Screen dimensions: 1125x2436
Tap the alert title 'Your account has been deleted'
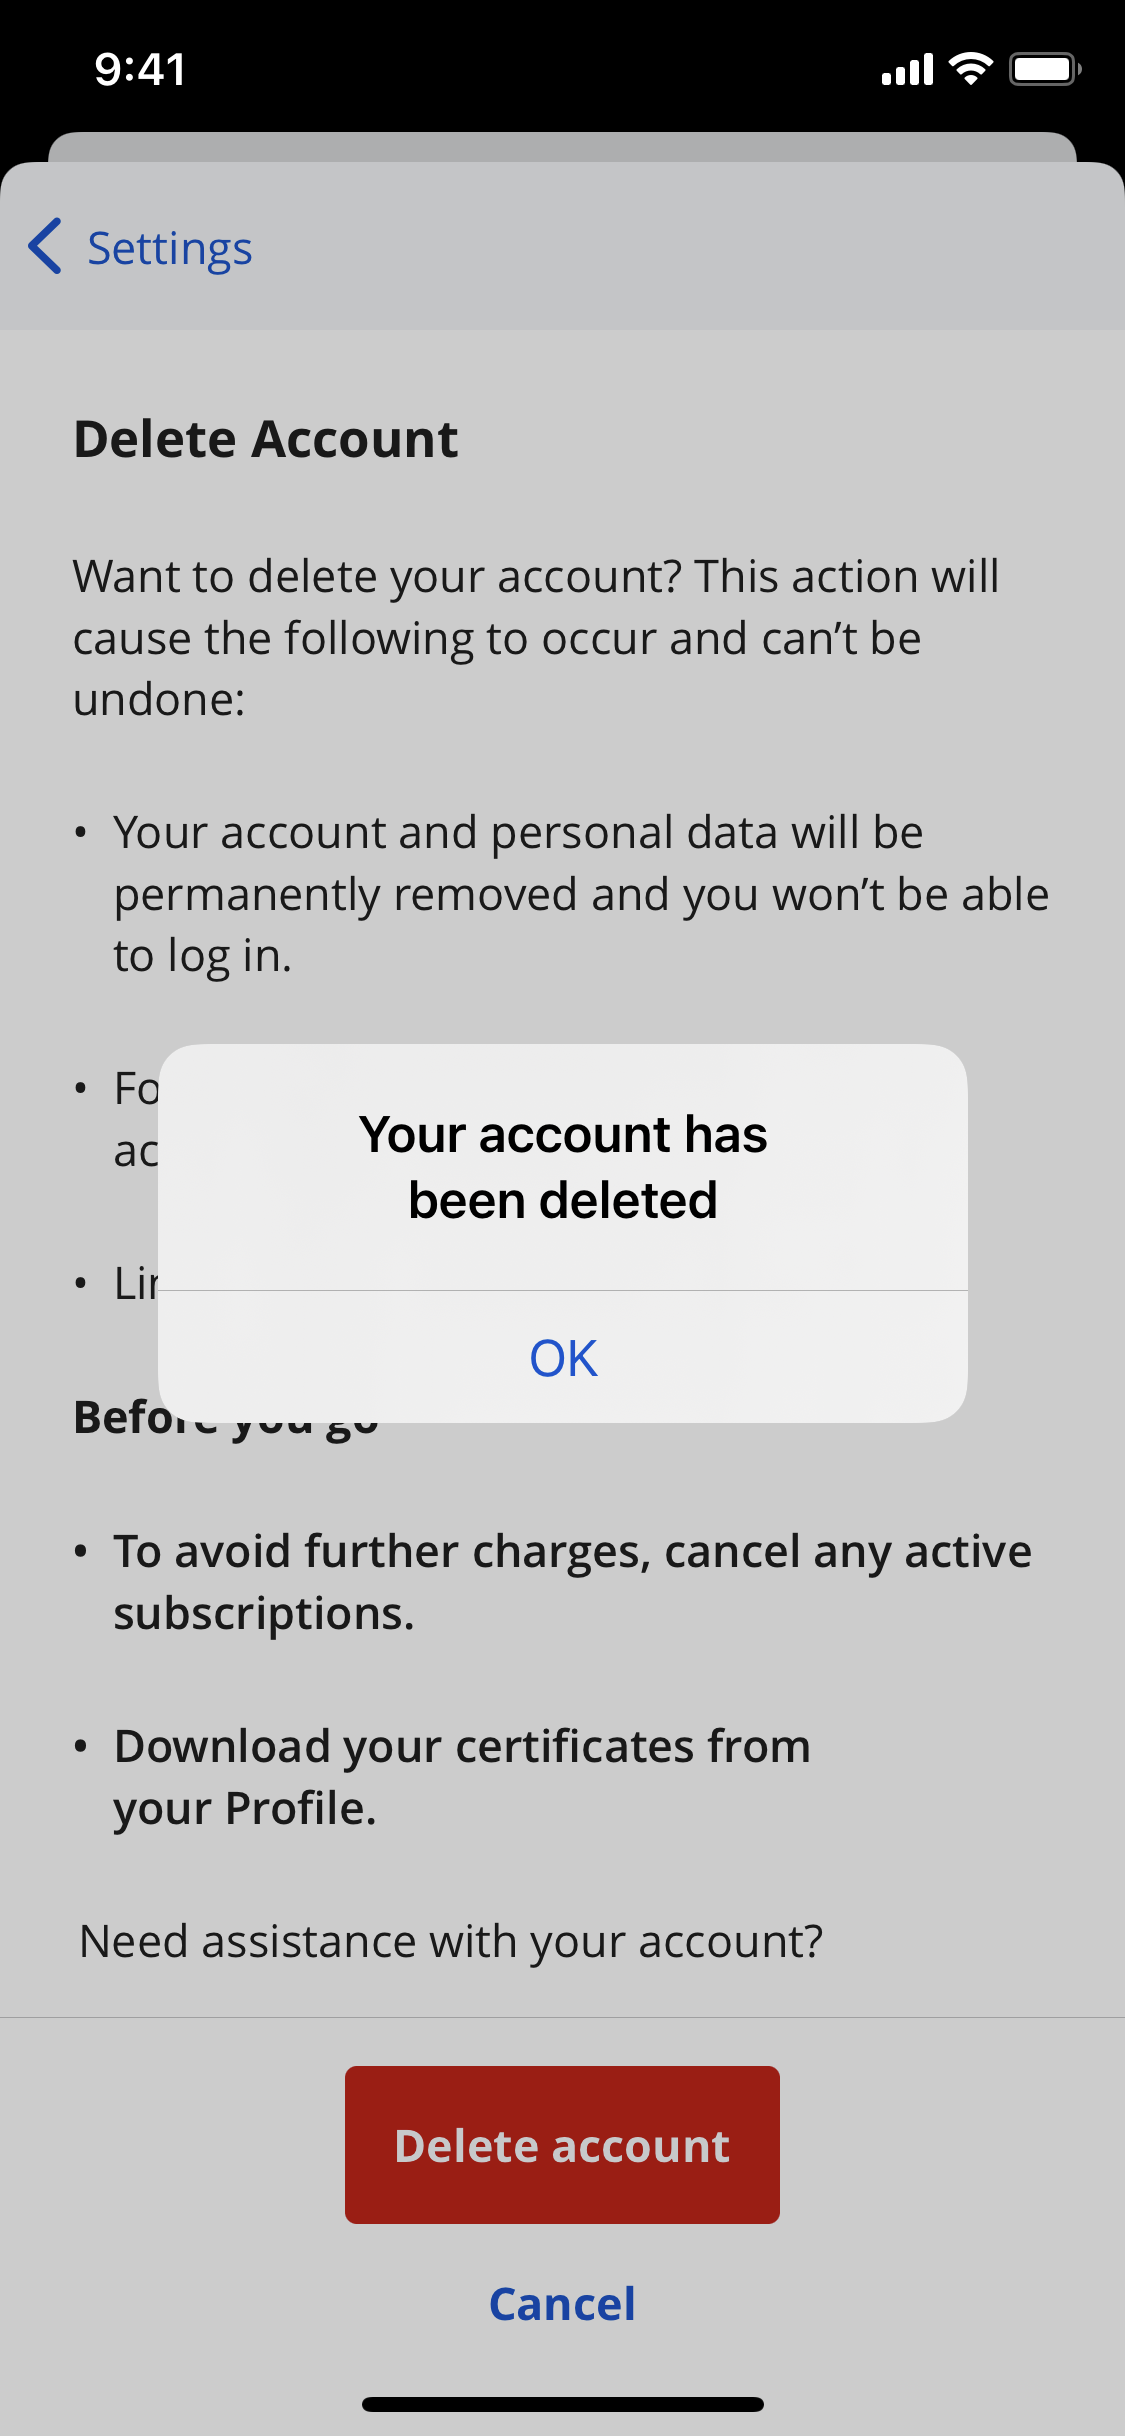pyautogui.click(x=563, y=1167)
